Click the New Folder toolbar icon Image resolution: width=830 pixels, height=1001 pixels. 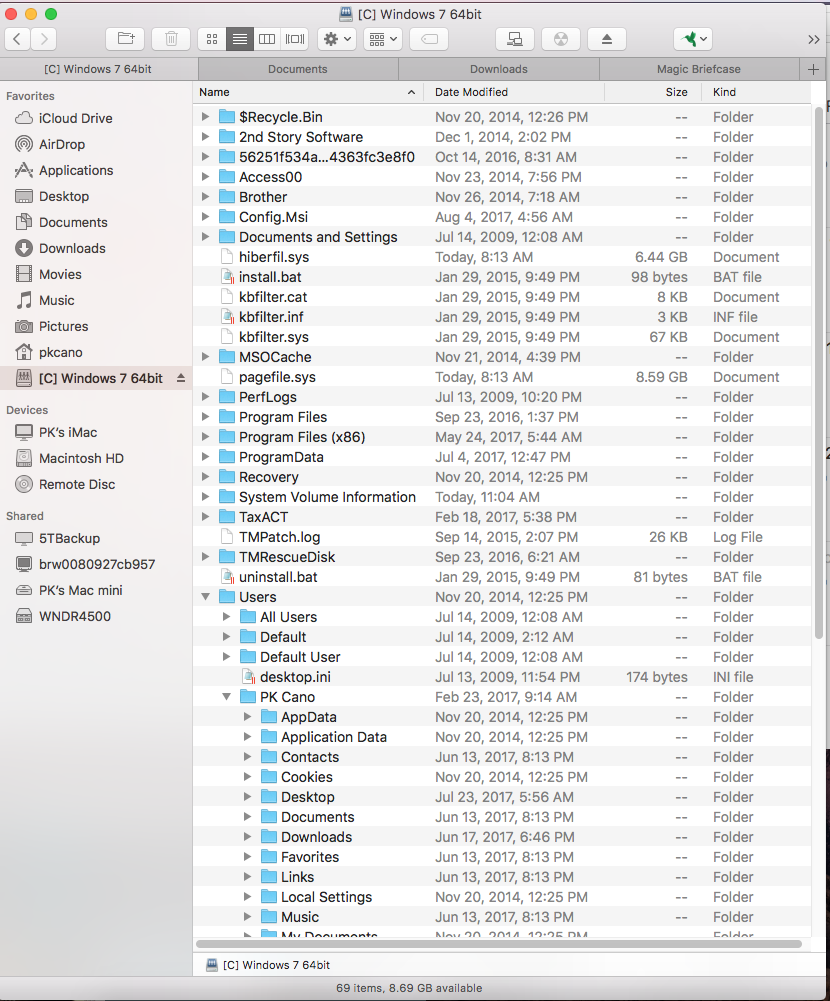pos(126,39)
